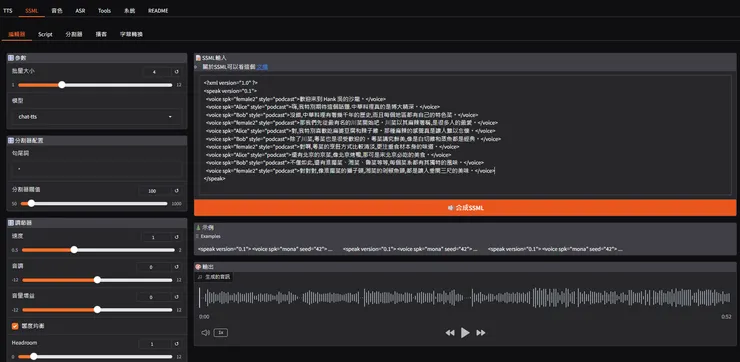
Task: Seek within the generated audio waveform
Action: tap(465, 297)
